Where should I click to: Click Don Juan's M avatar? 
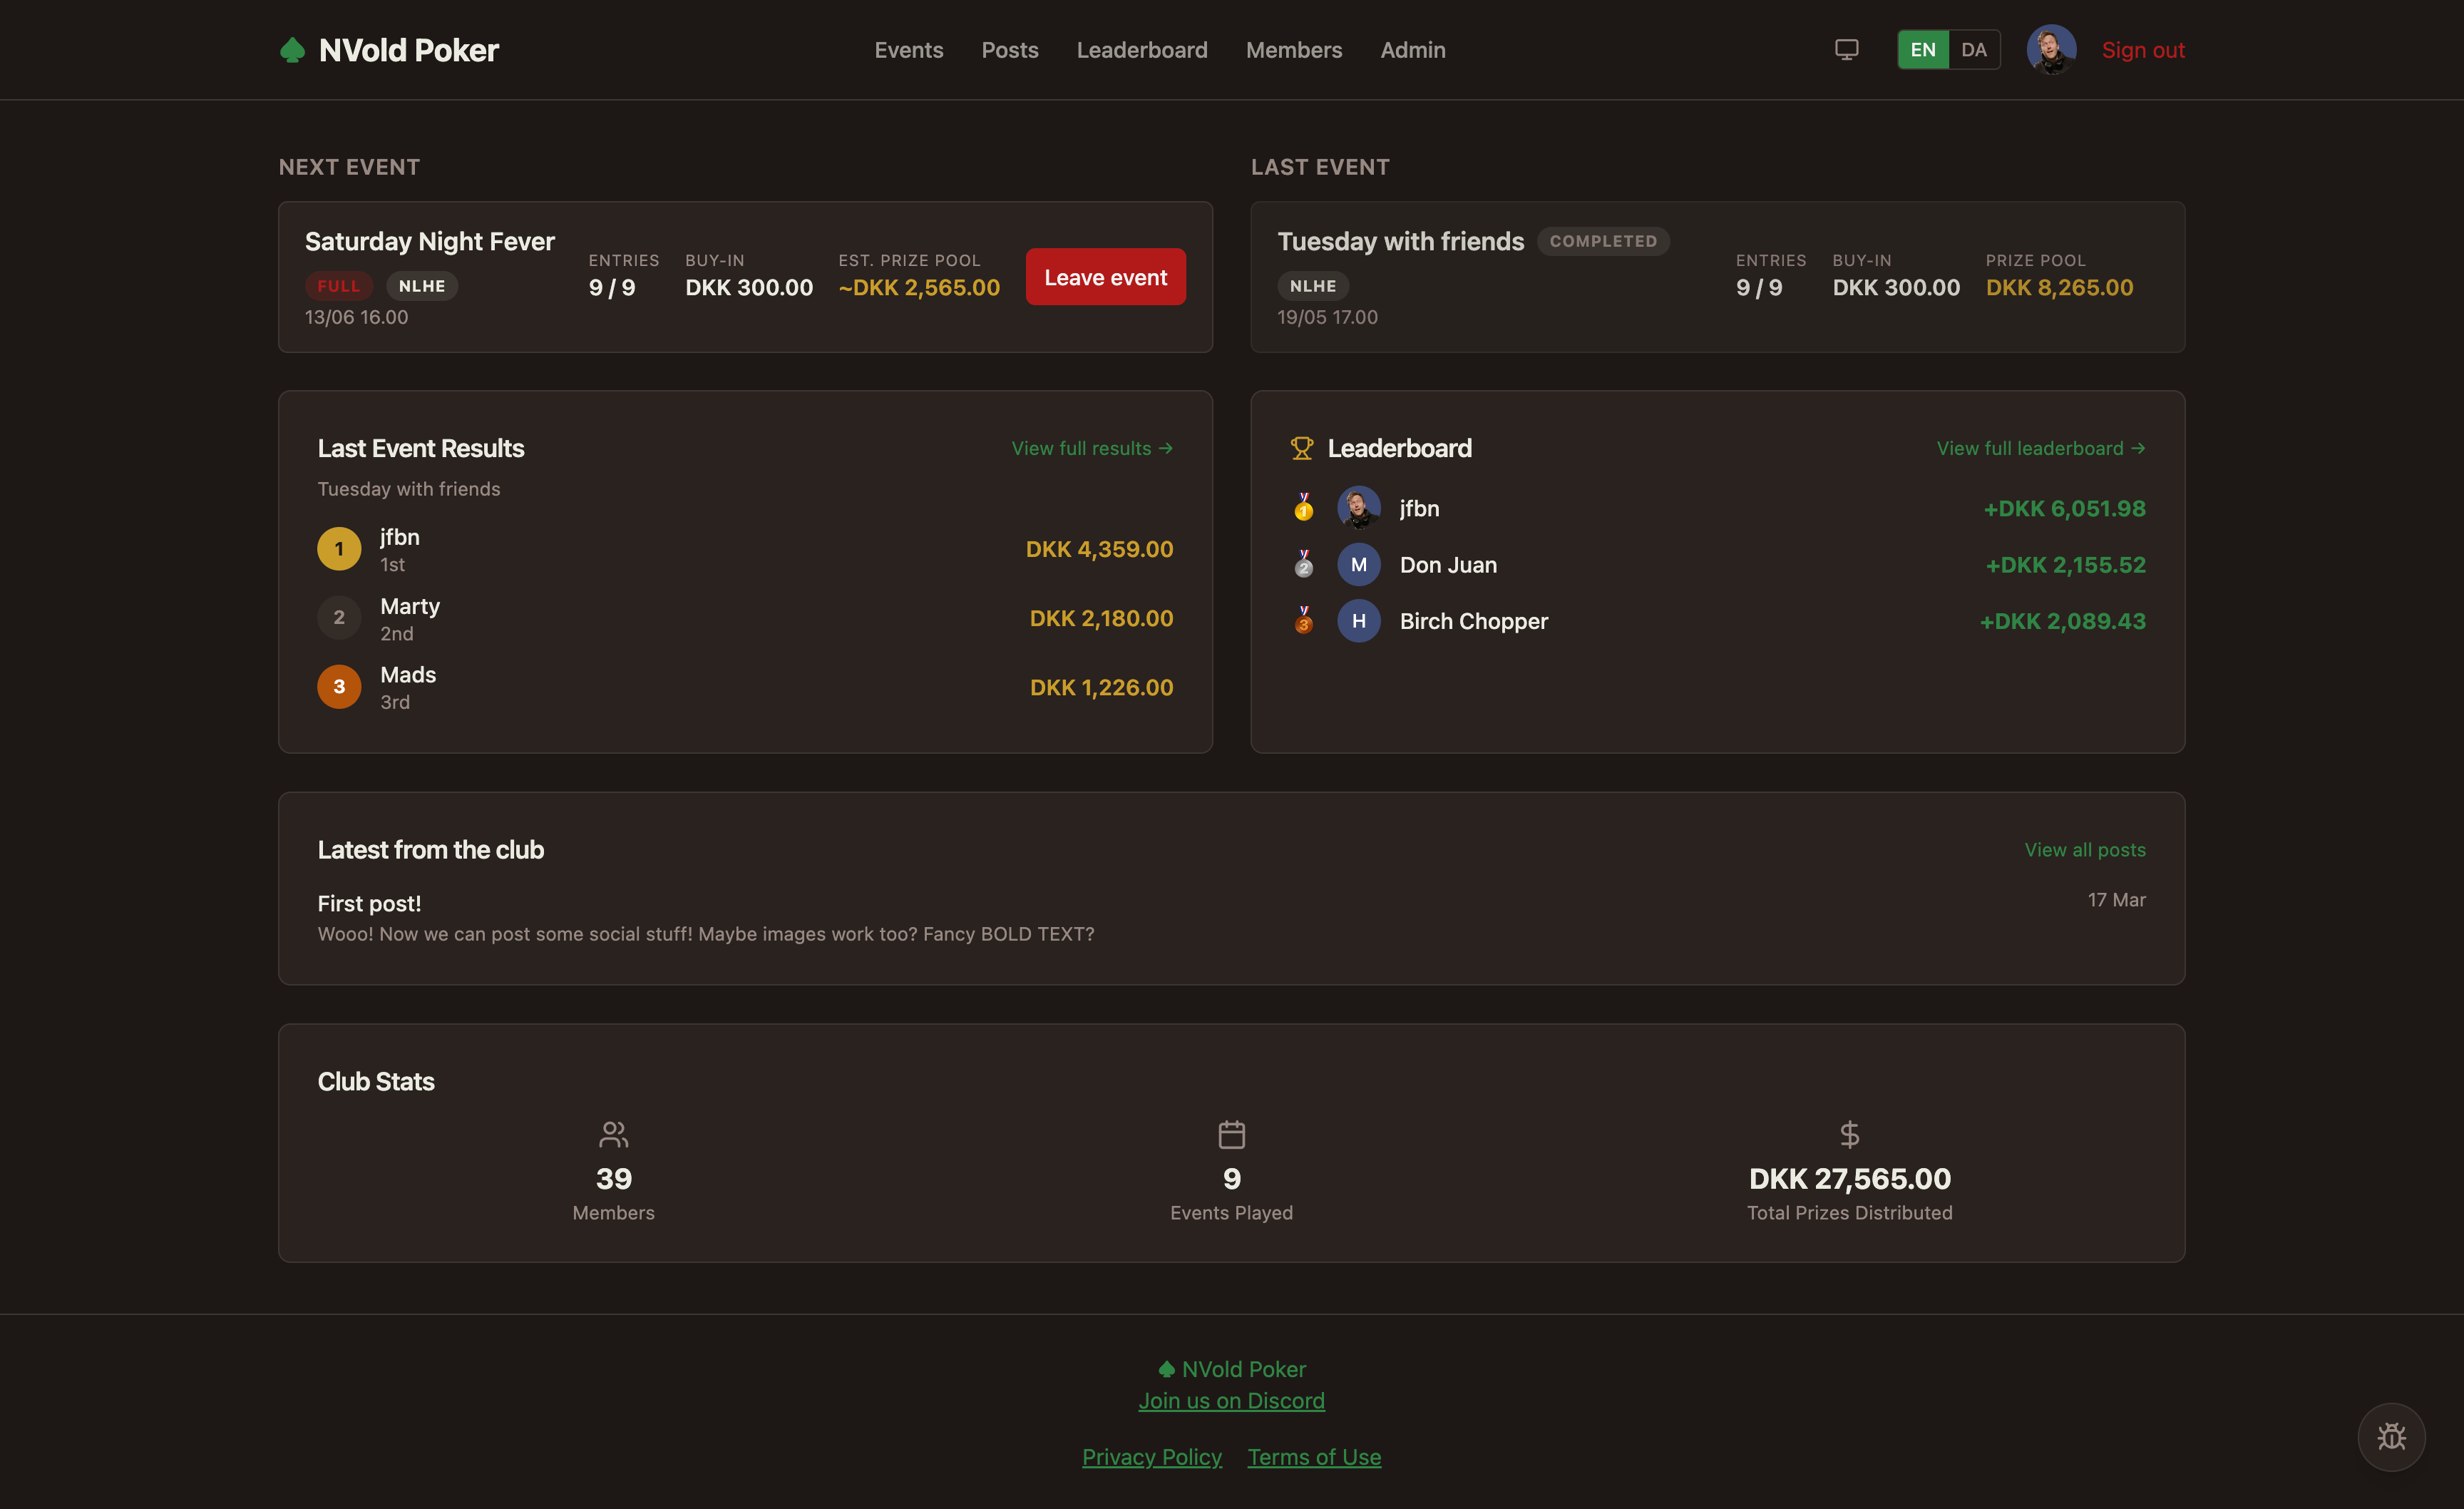1358,564
